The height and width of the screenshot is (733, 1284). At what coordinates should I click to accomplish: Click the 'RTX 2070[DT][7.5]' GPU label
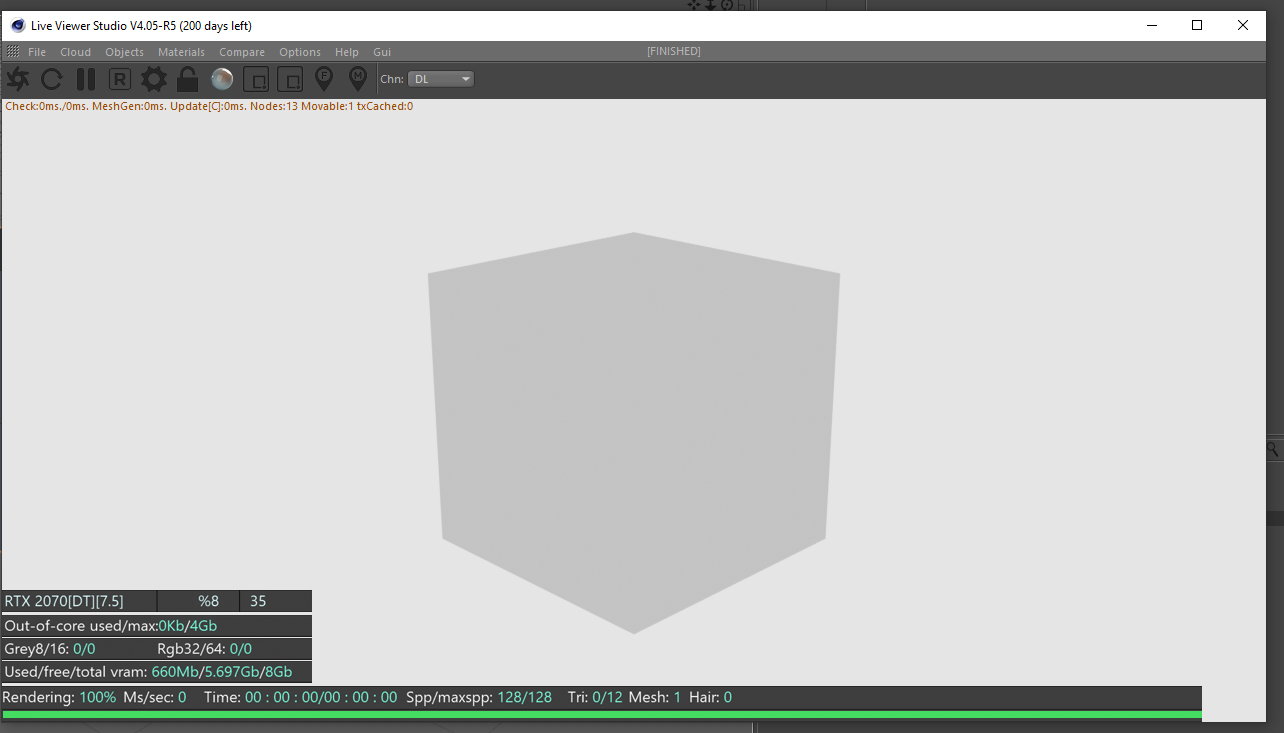[64, 601]
